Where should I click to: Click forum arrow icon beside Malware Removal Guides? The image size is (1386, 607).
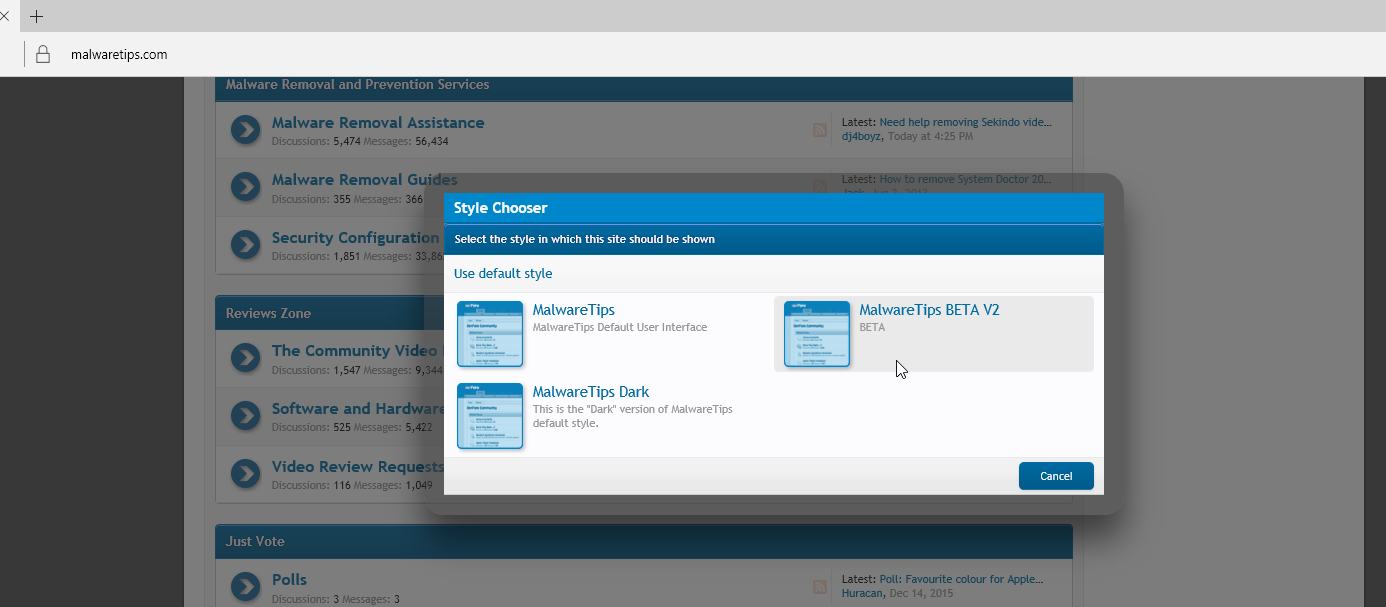(245, 186)
